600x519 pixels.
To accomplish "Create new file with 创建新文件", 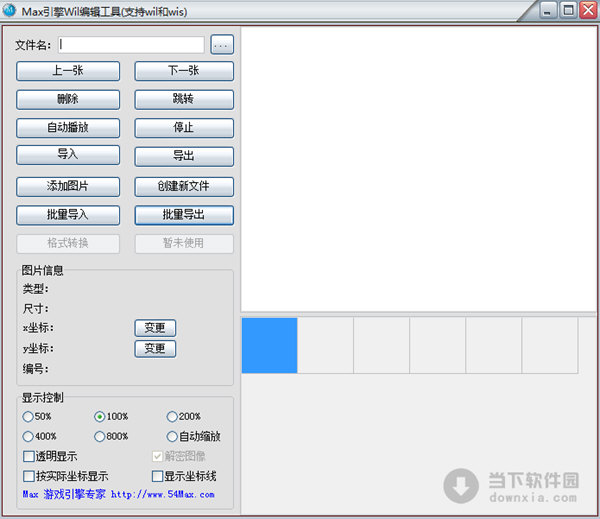I will 184,187.
